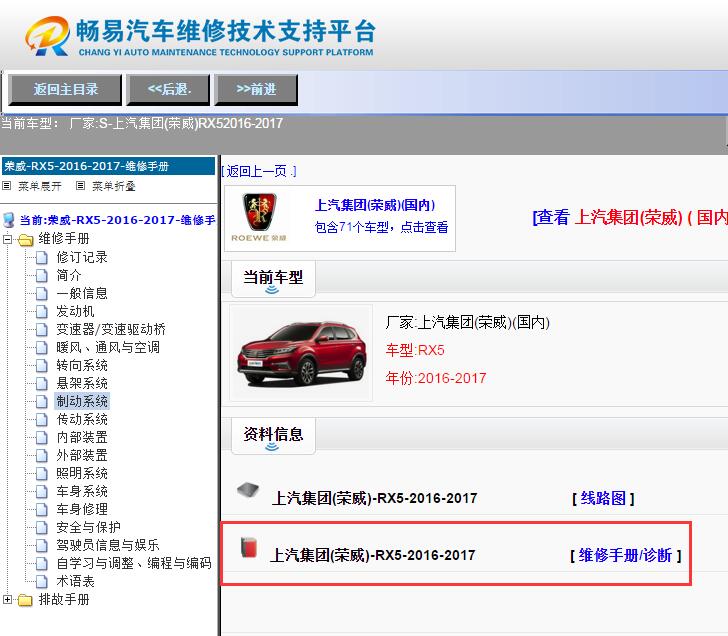The height and width of the screenshot is (636, 728).
Task: Select the 当前车型 section tab
Action: pyautogui.click(x=273, y=279)
